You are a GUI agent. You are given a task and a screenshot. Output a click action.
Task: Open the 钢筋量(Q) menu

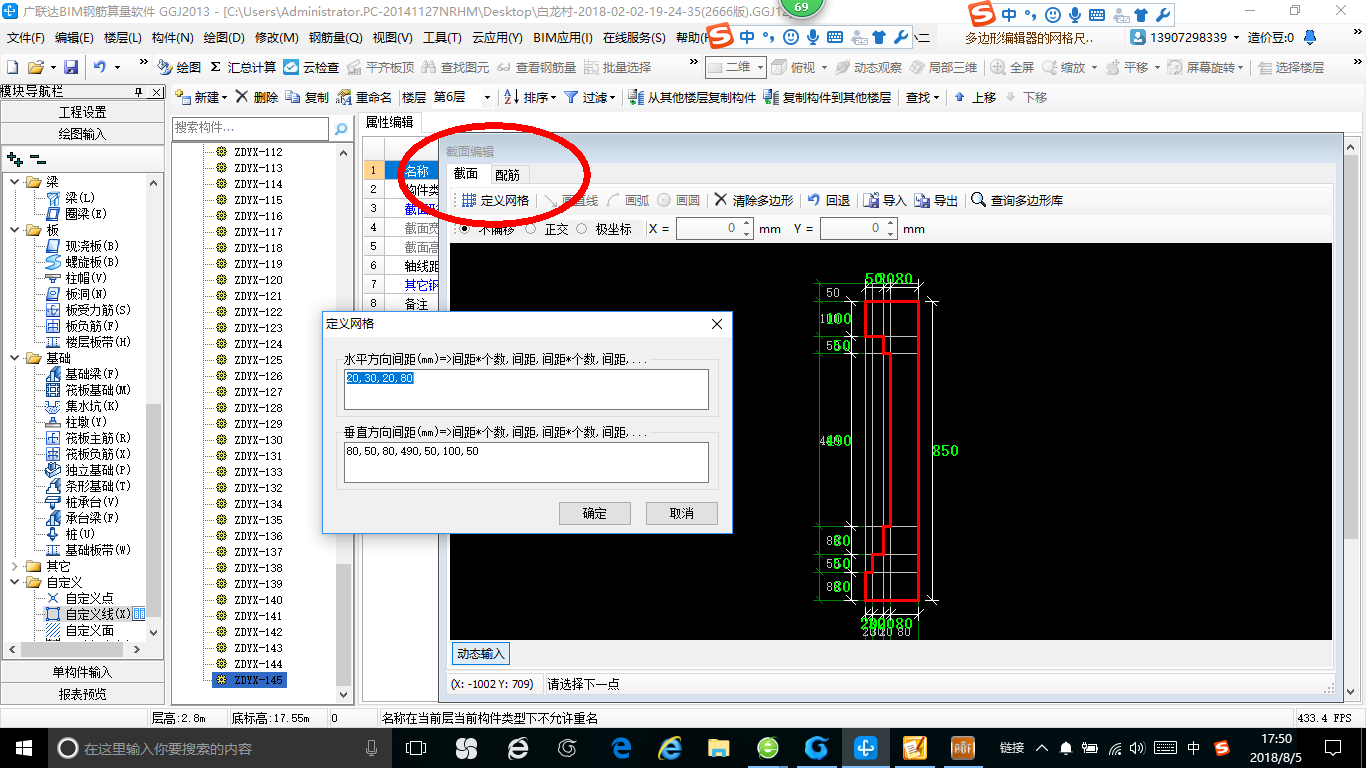click(335, 37)
